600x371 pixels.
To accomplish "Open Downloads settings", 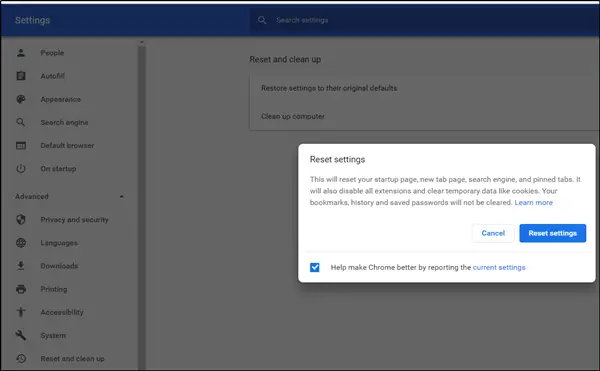I will click(x=59, y=266).
